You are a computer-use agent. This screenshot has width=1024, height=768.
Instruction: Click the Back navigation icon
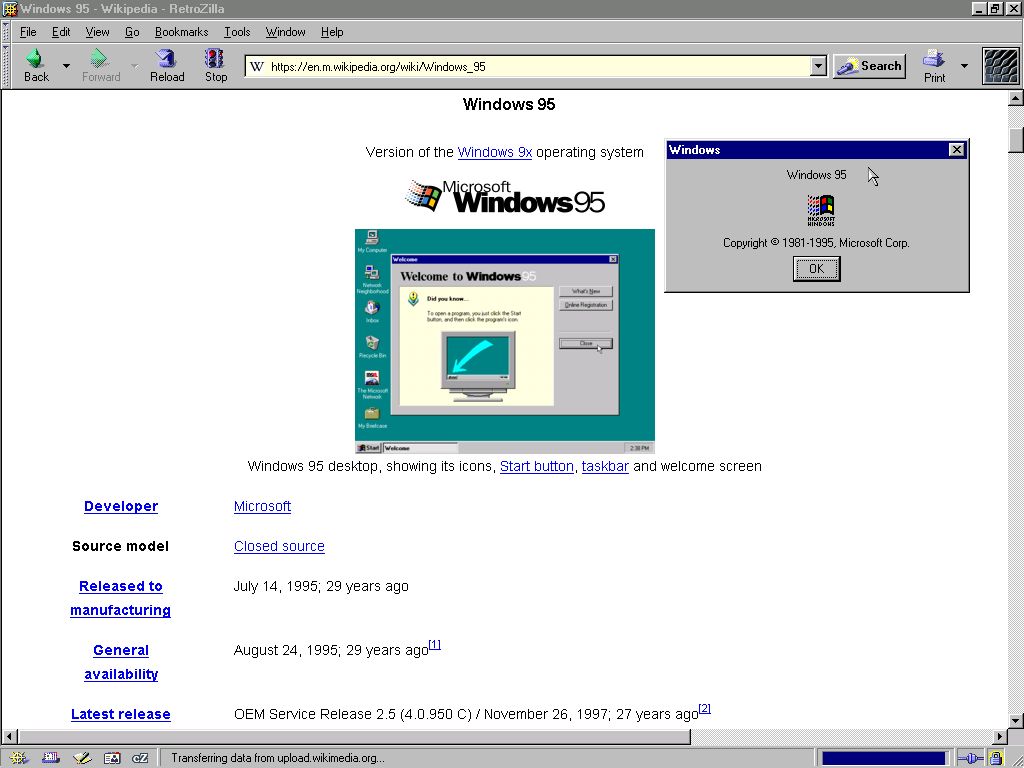pyautogui.click(x=36, y=65)
